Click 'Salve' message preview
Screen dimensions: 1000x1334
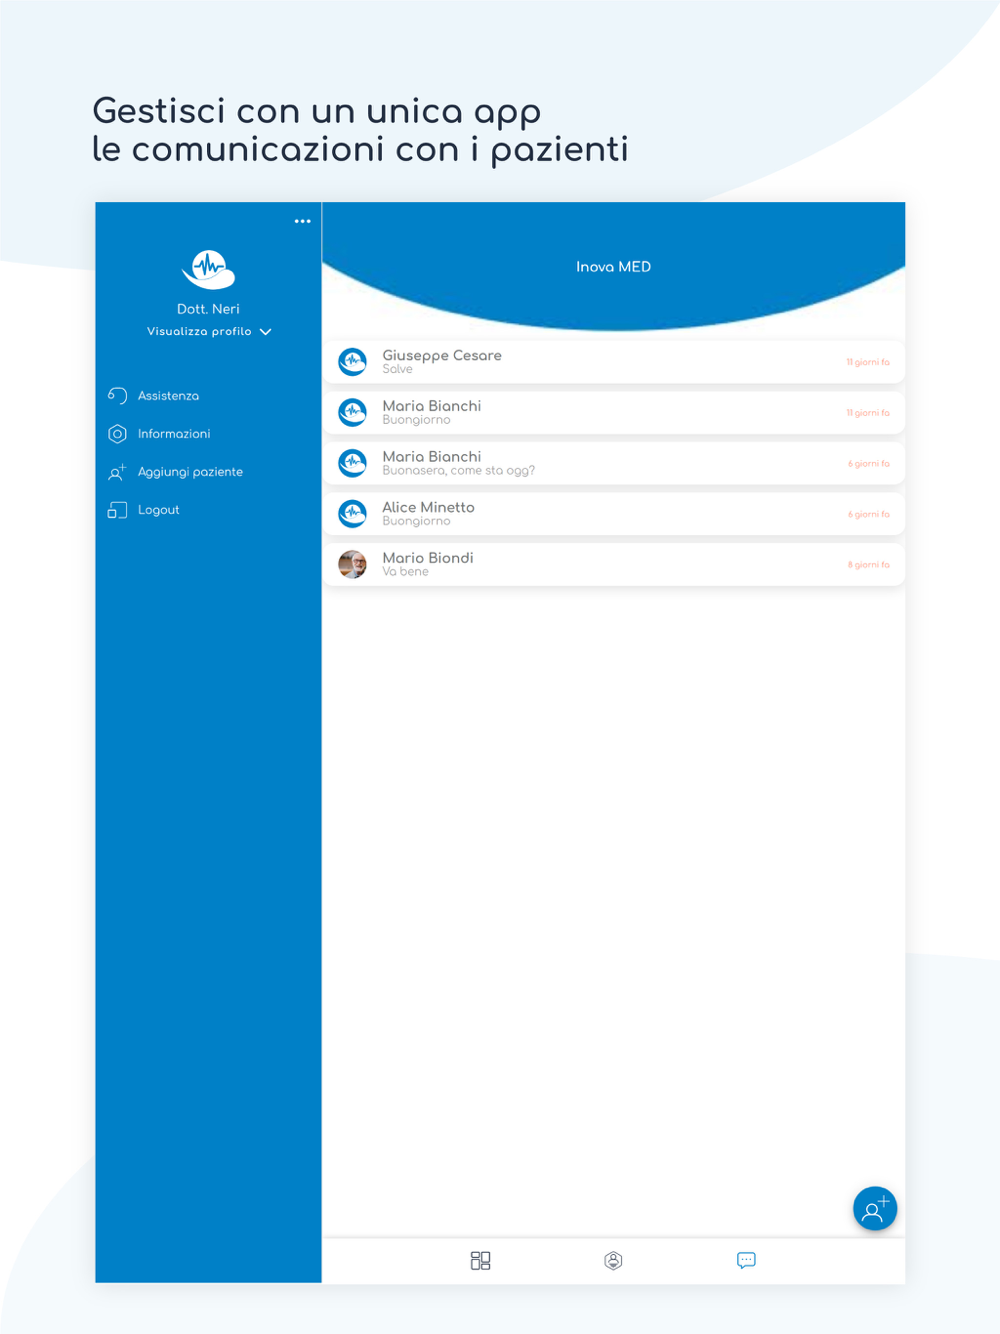(397, 369)
